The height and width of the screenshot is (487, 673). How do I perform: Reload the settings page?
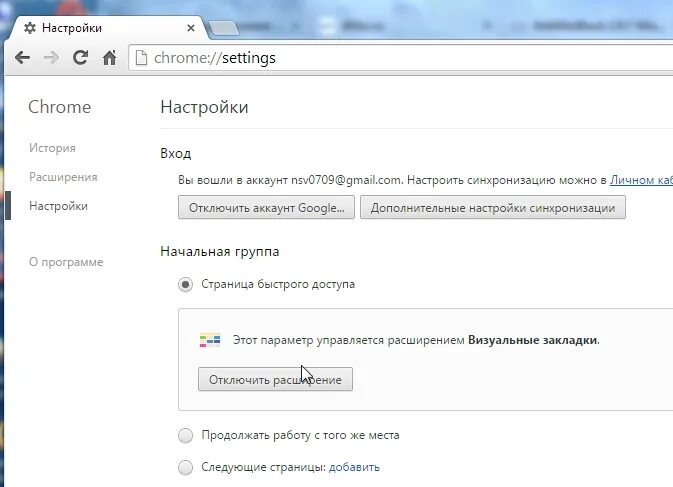[x=80, y=57]
